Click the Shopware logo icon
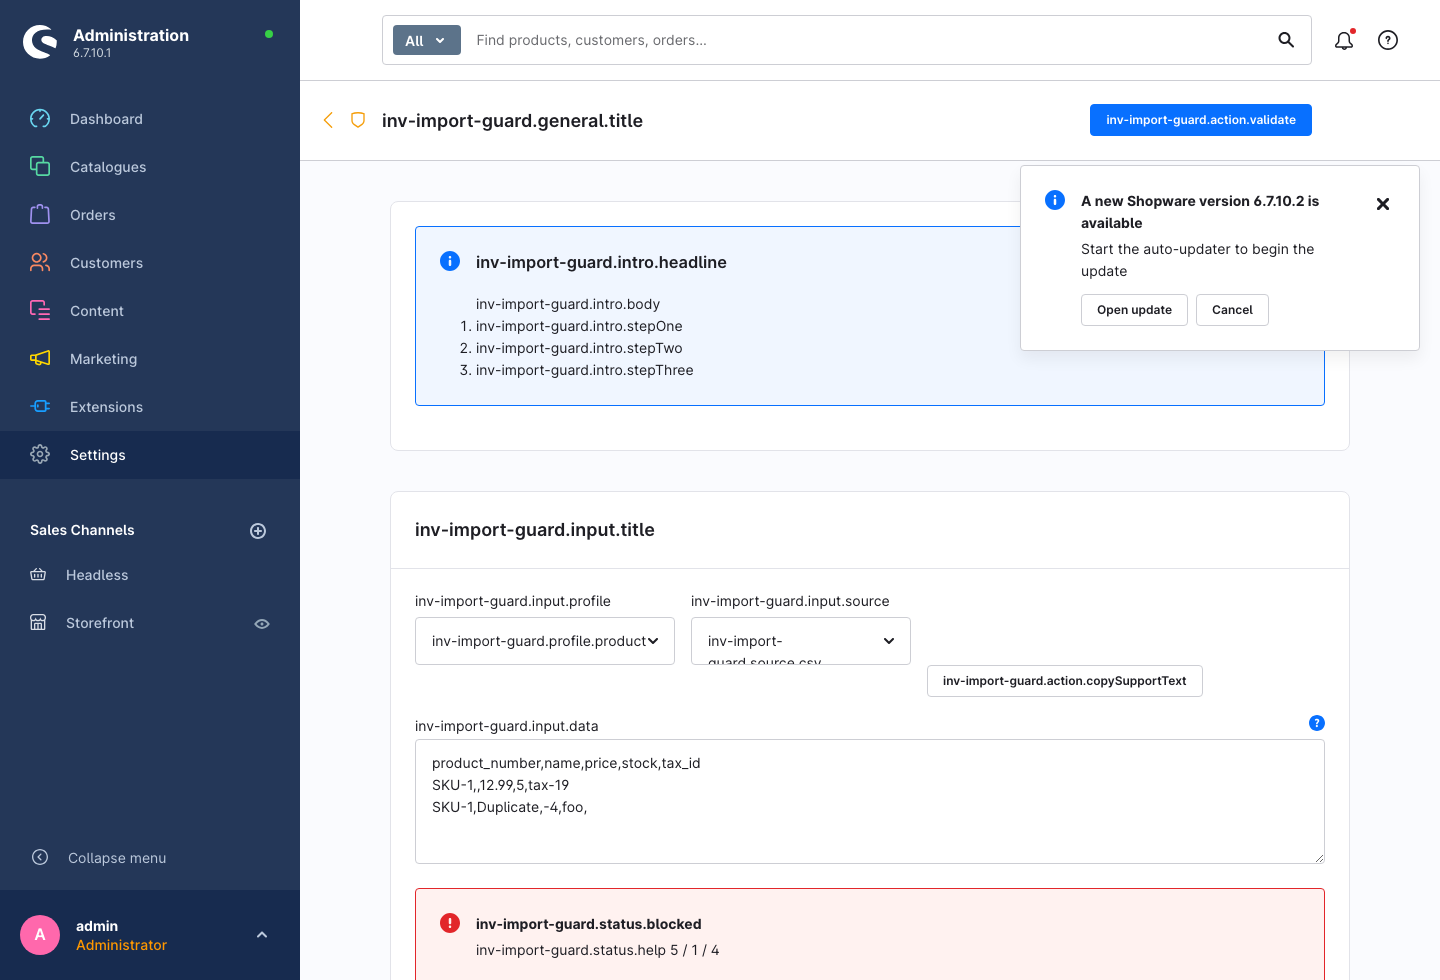Viewport: 1440px width, 980px height. point(40,42)
